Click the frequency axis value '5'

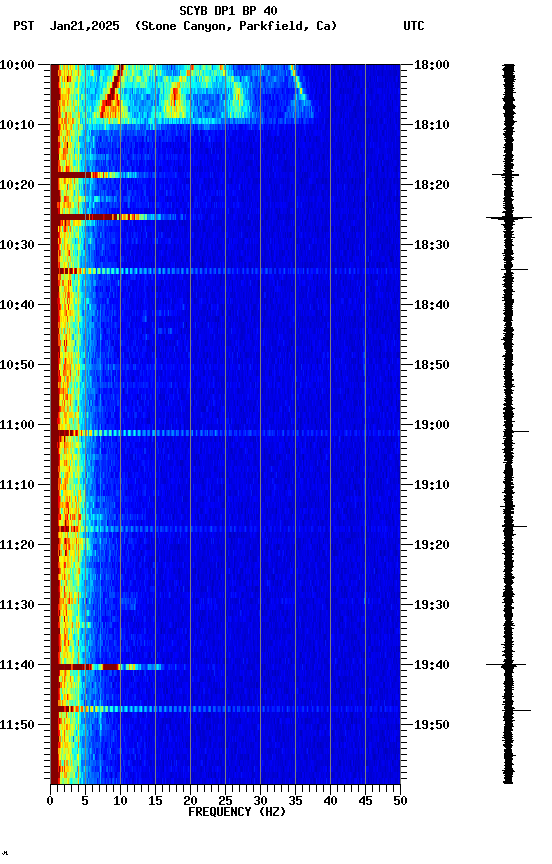[x=85, y=801]
